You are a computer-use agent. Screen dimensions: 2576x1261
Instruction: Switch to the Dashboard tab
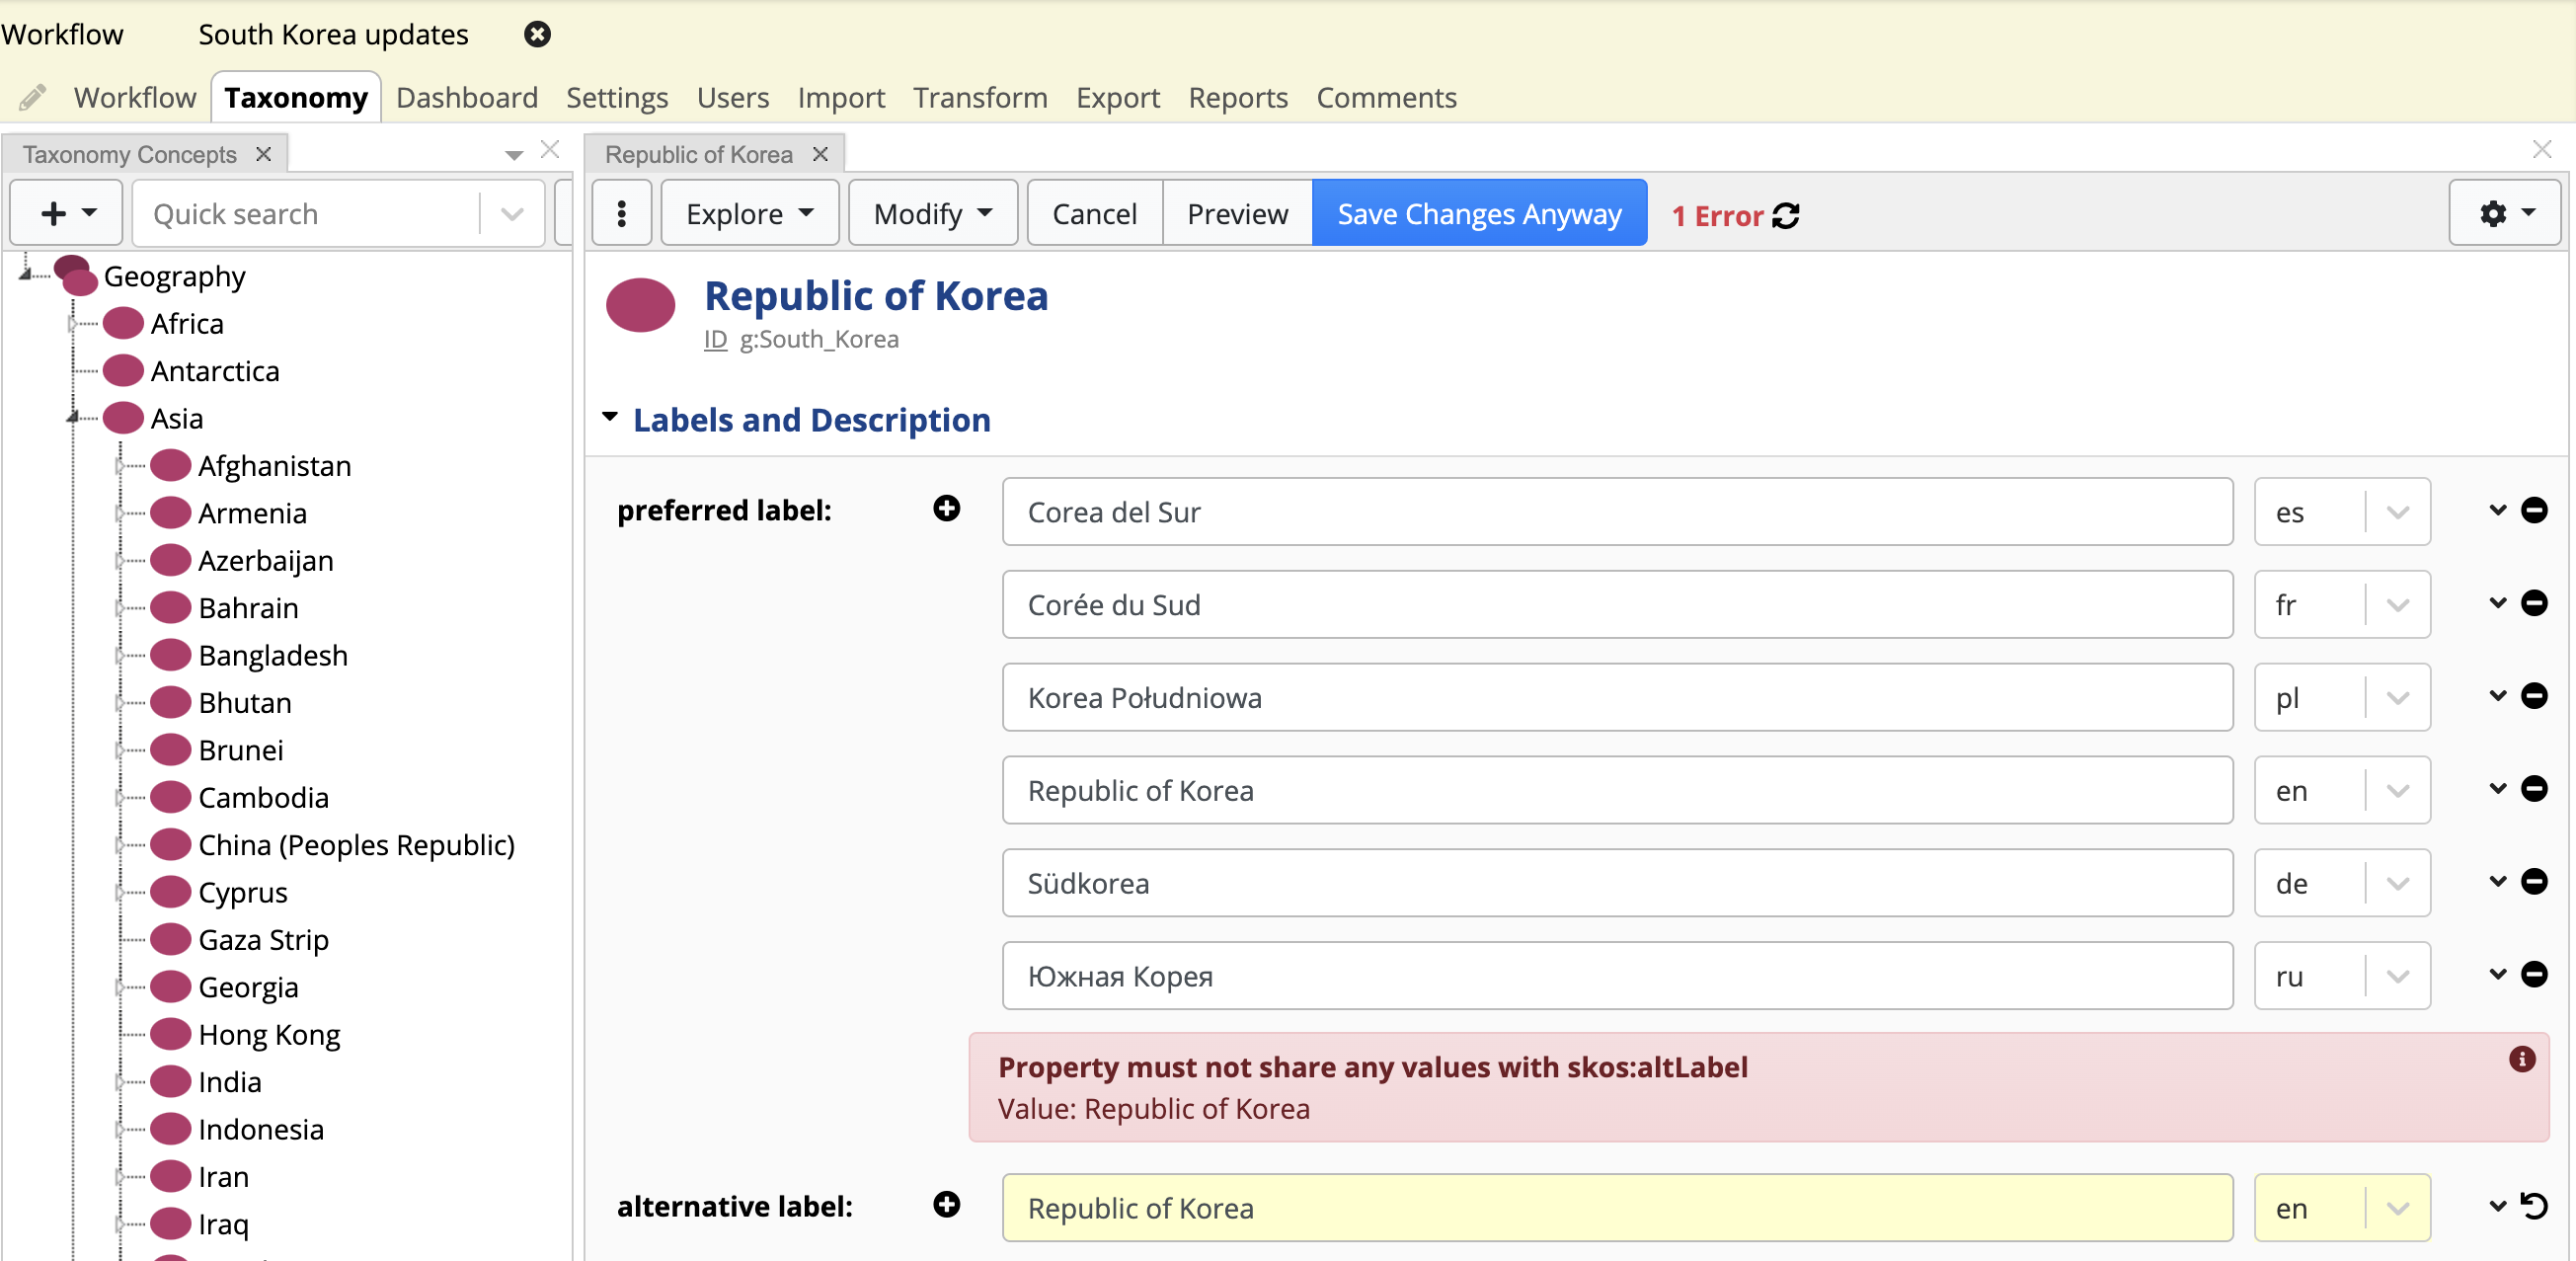(467, 97)
